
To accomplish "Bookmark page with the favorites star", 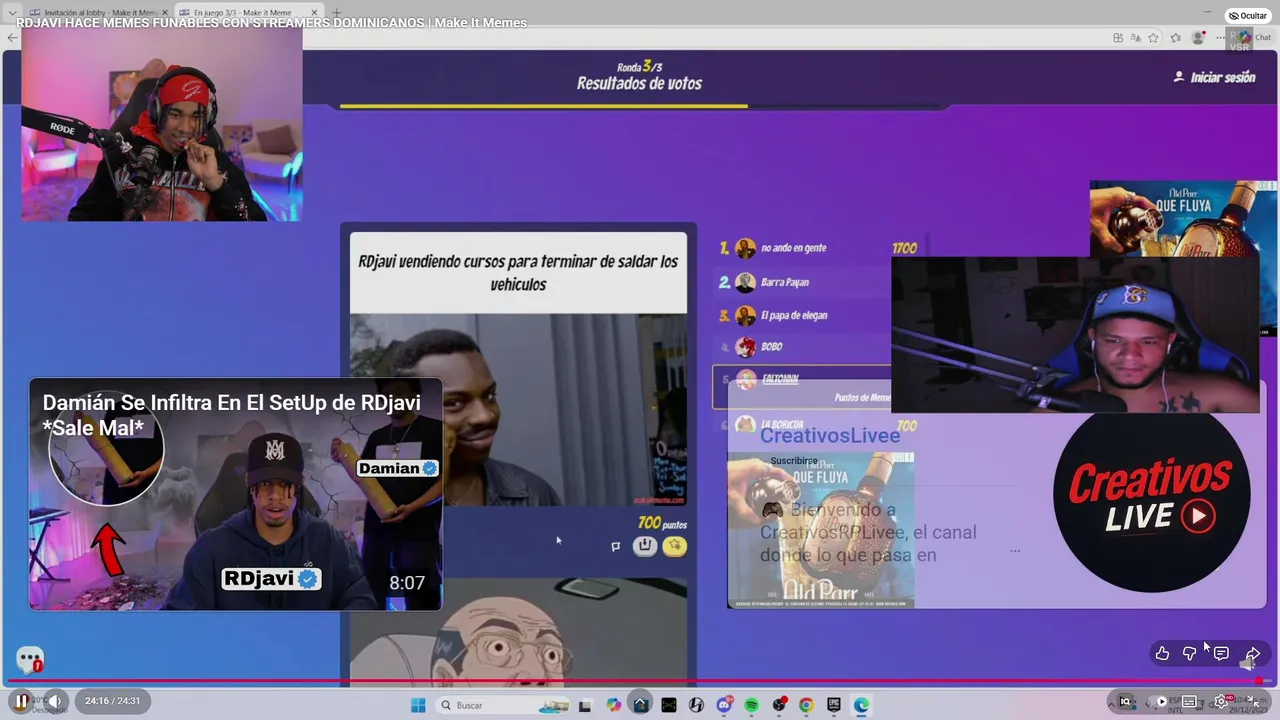I will [1153, 38].
